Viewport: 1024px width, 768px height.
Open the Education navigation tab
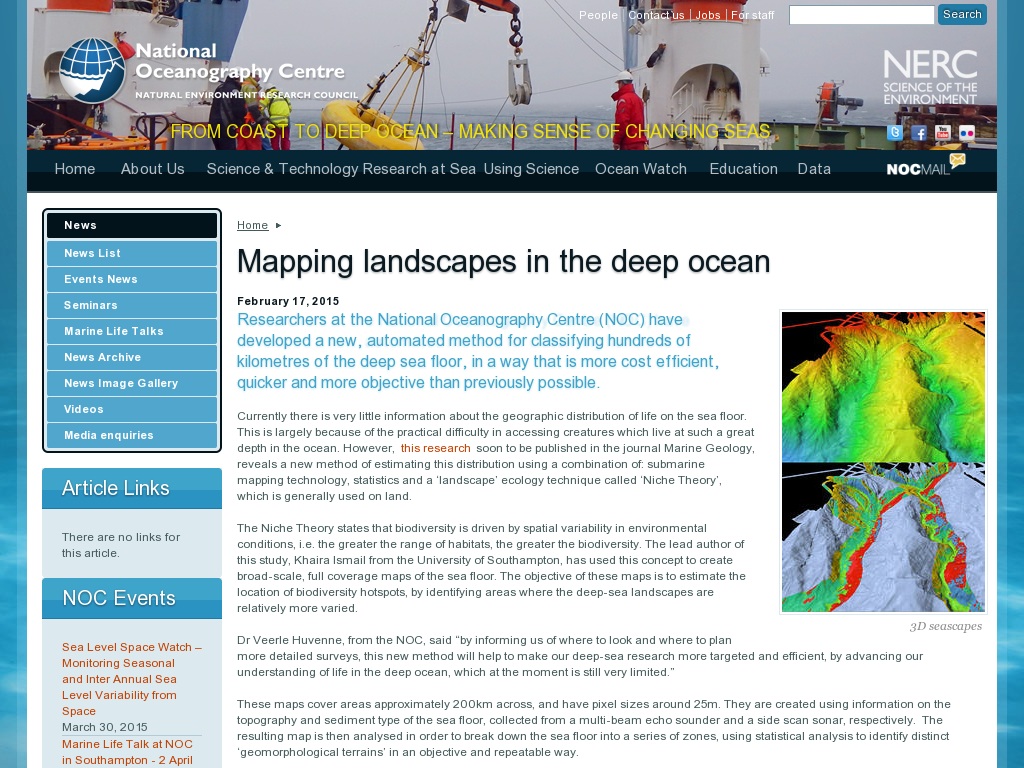click(743, 169)
